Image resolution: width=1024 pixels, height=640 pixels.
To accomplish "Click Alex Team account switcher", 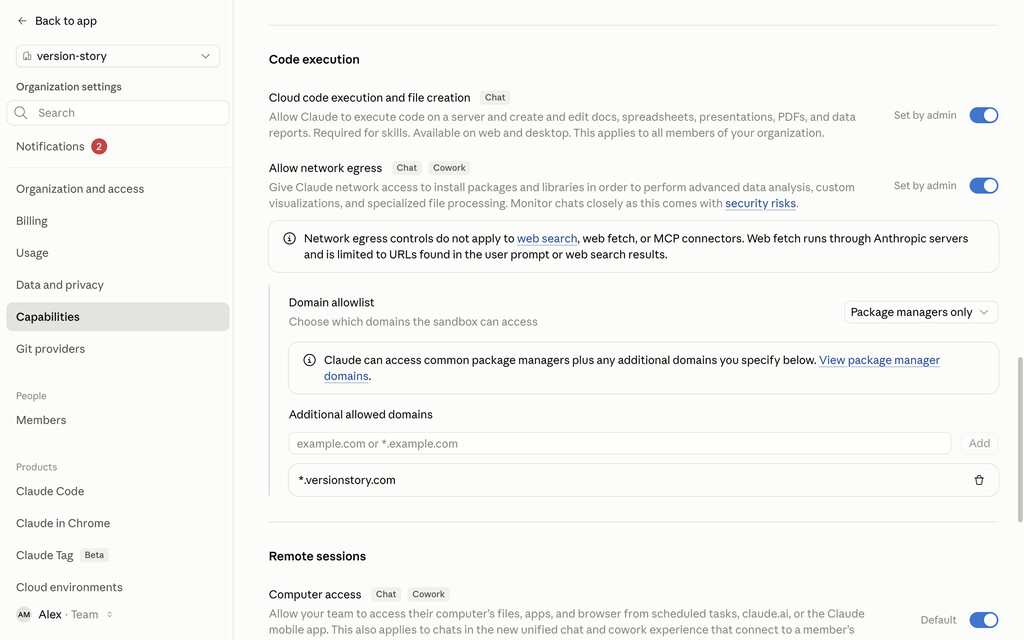I will [x=64, y=615].
